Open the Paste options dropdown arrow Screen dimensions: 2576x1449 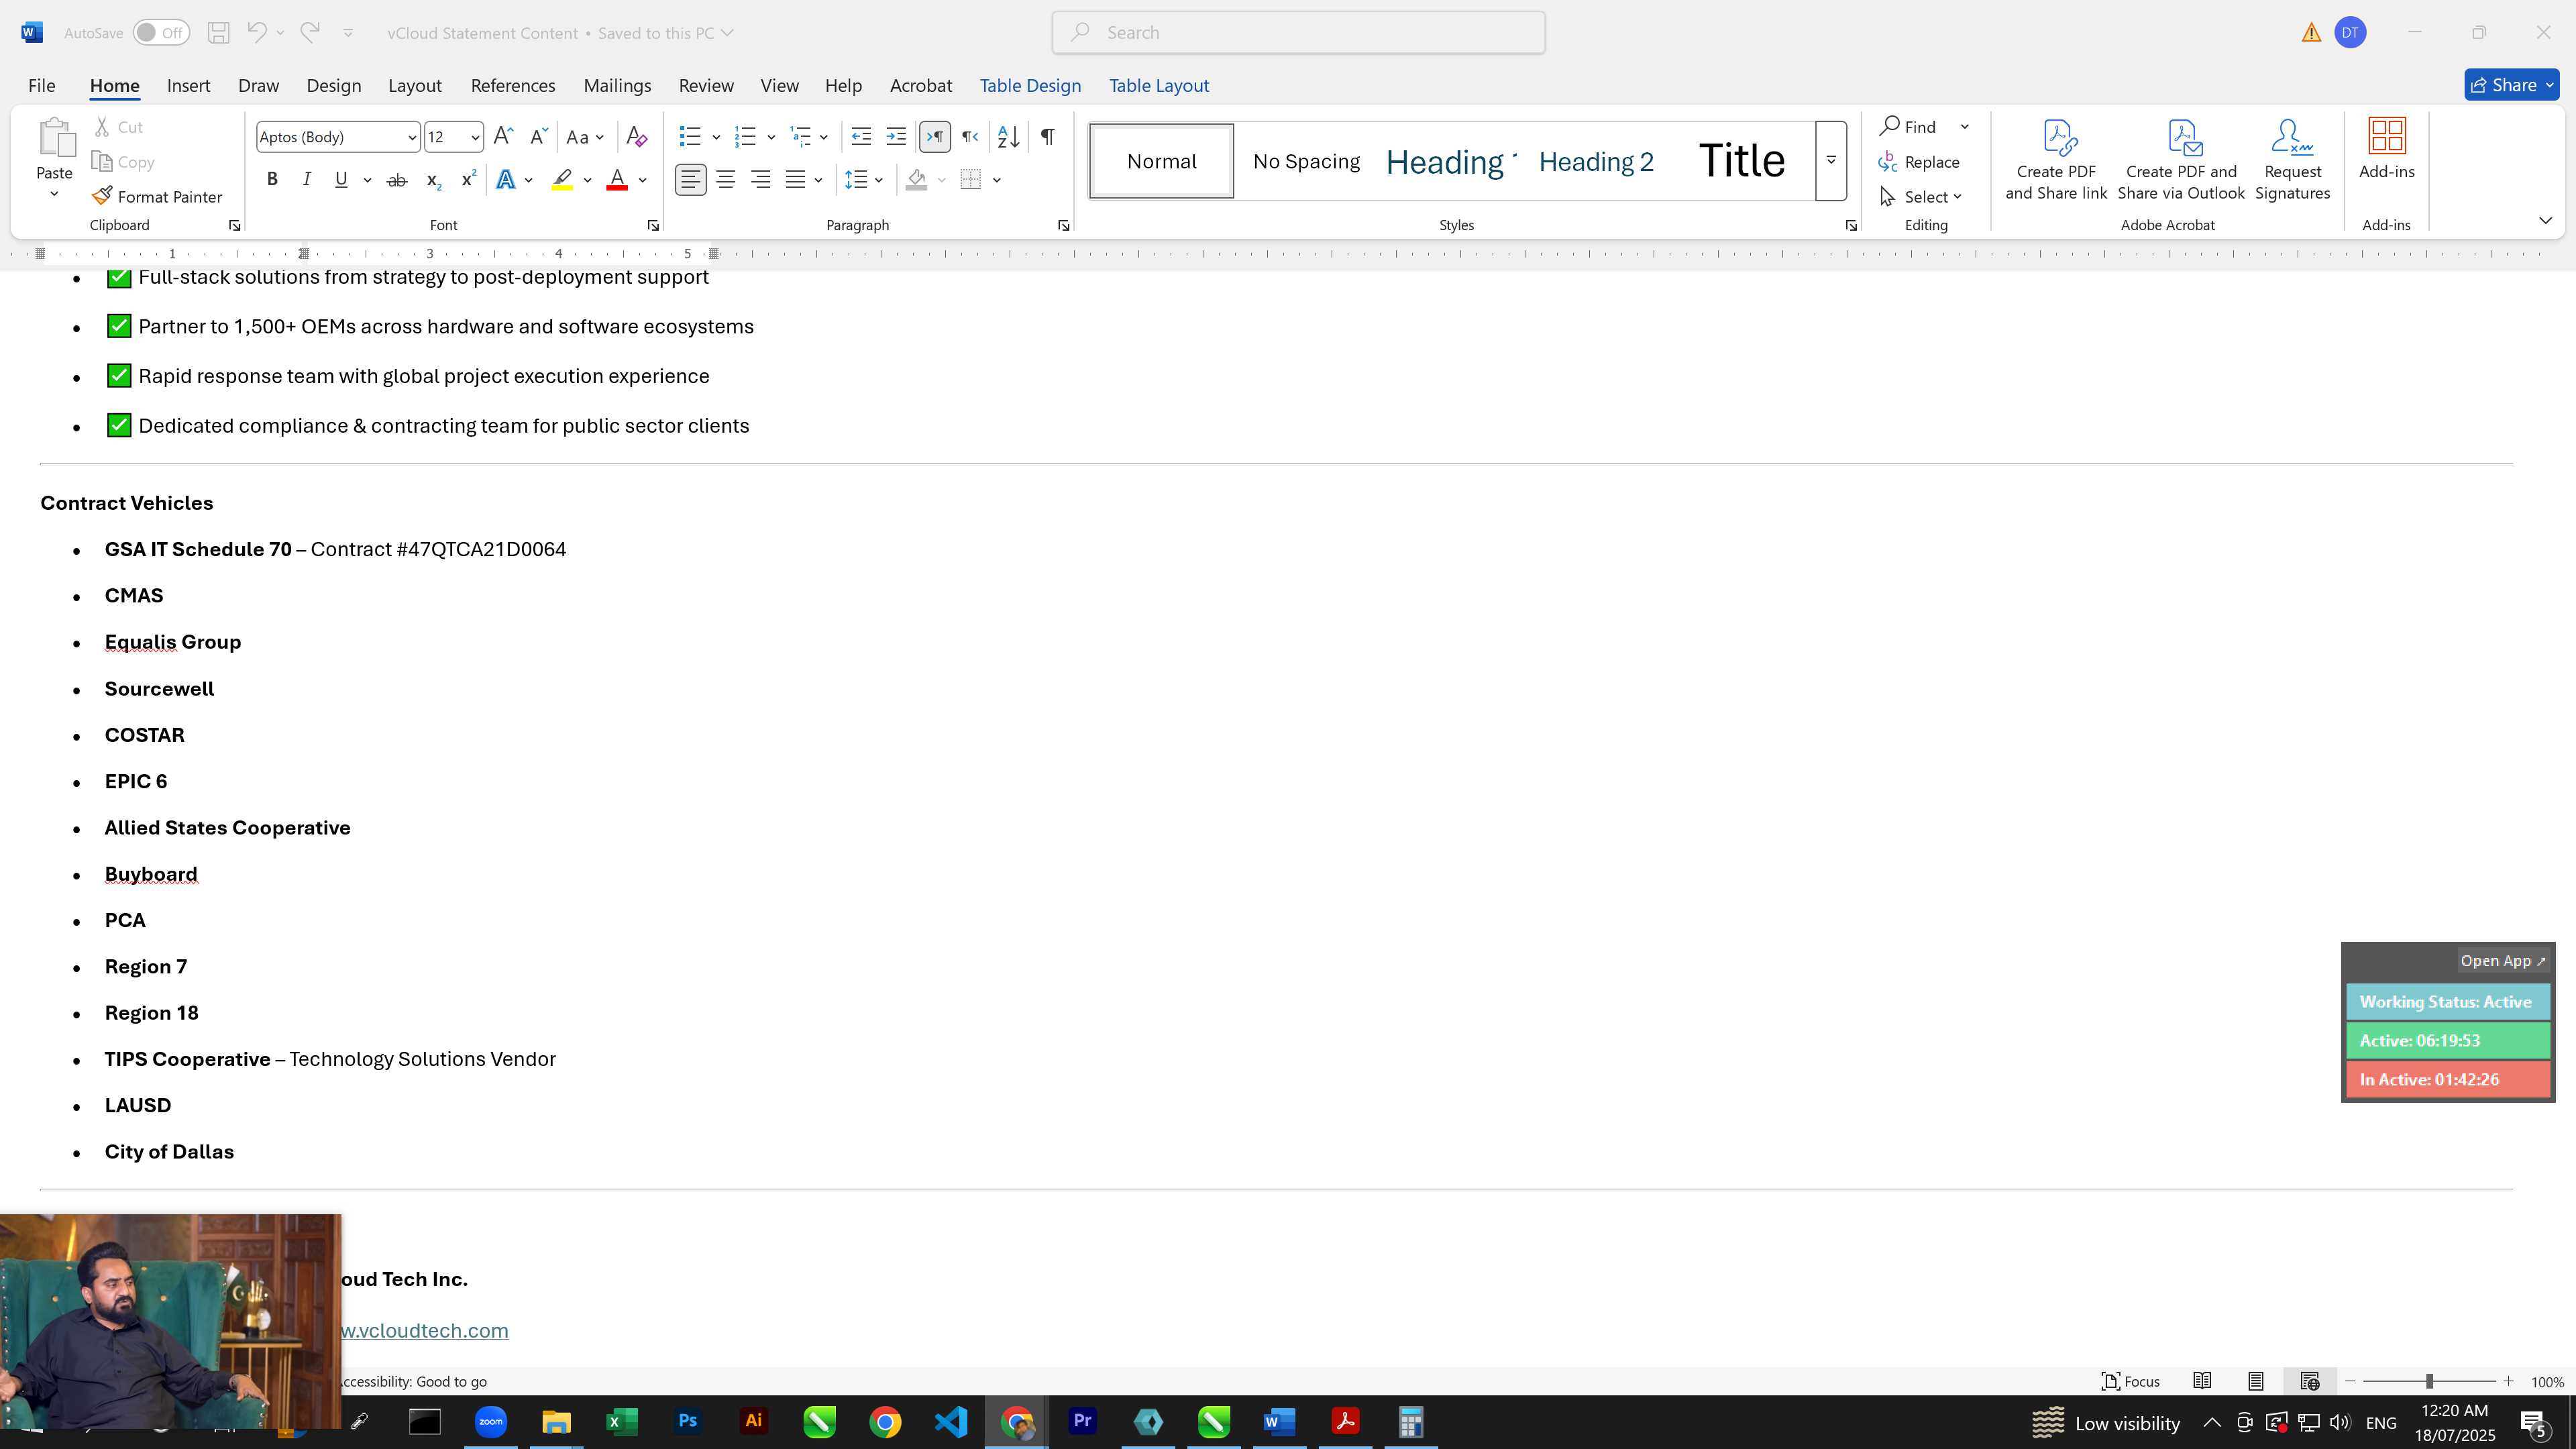click(54, 194)
